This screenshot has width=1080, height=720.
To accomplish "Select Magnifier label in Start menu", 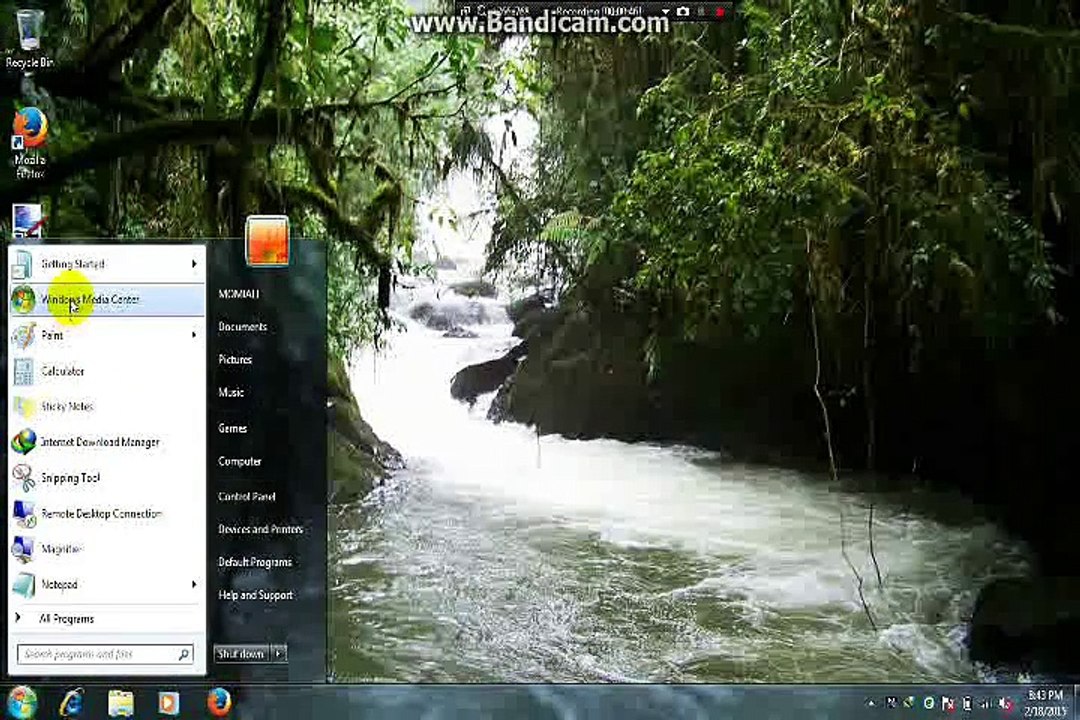I will point(61,549).
